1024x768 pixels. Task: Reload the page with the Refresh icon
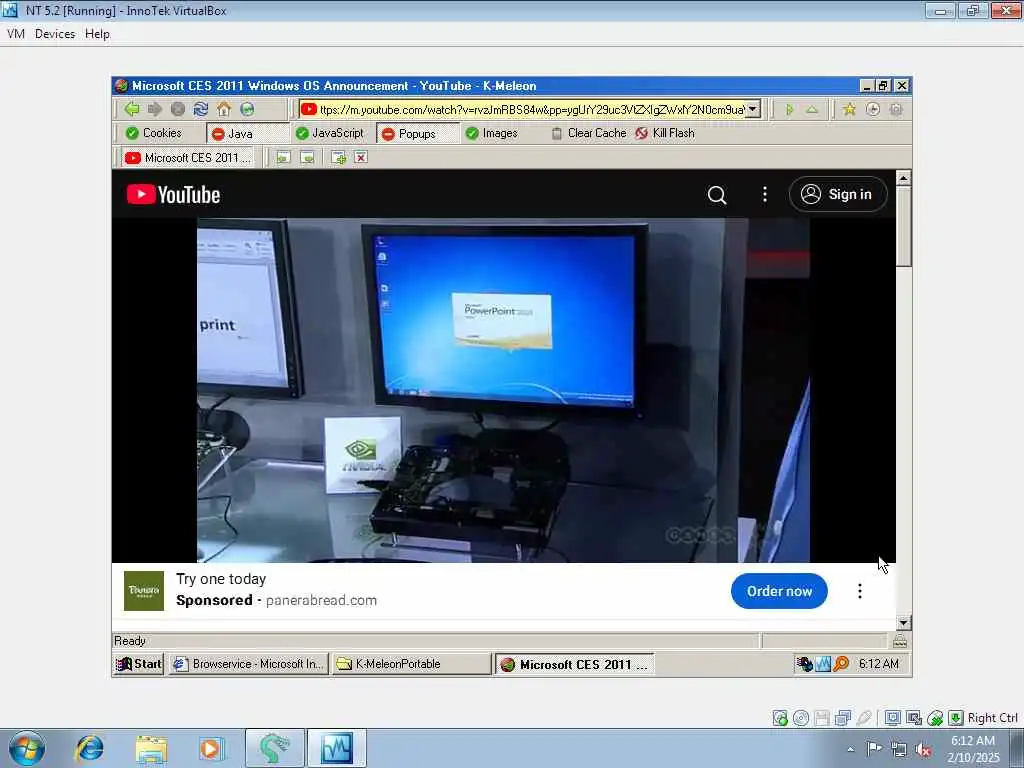pyautogui.click(x=200, y=109)
